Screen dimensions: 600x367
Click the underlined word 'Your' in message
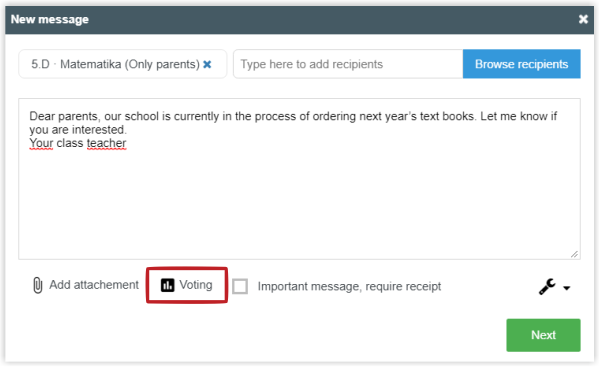pos(41,143)
